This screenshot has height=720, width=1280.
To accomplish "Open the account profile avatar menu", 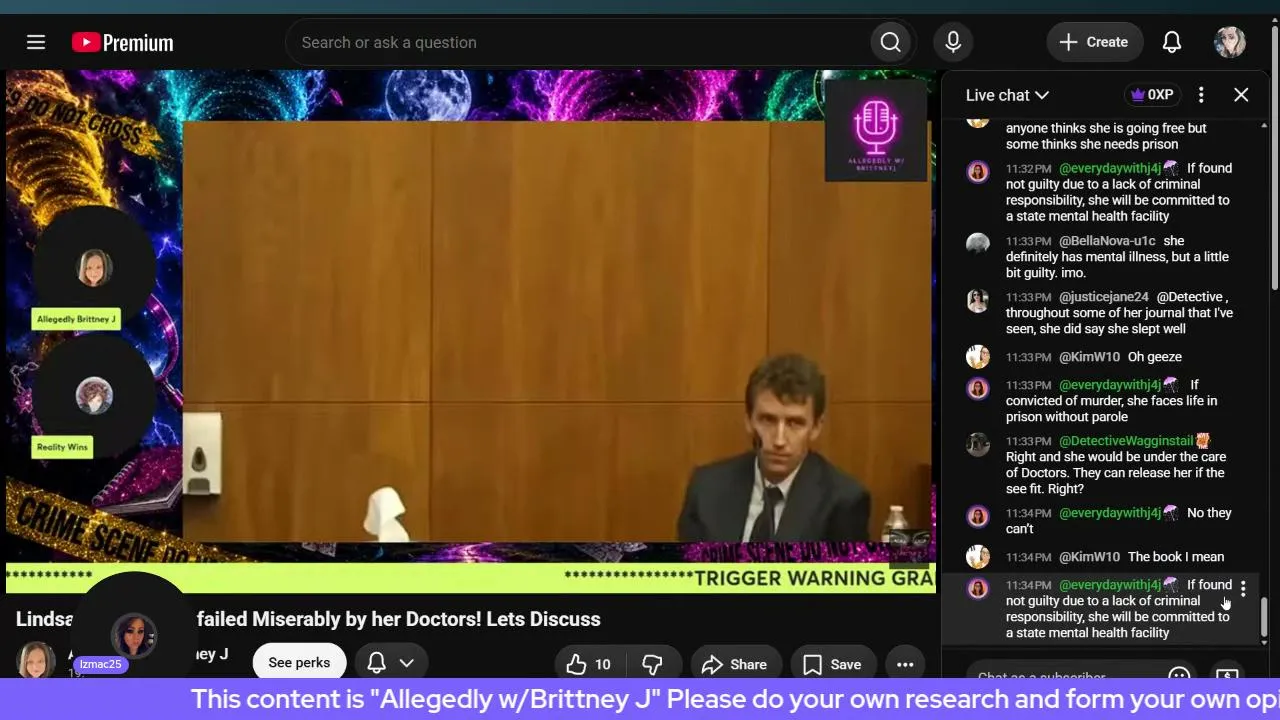I will coord(1230,42).
